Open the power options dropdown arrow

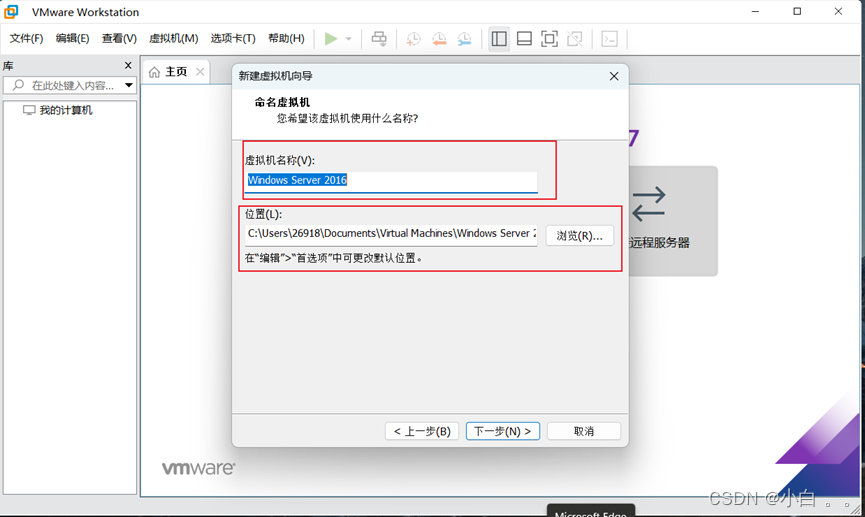pos(349,39)
